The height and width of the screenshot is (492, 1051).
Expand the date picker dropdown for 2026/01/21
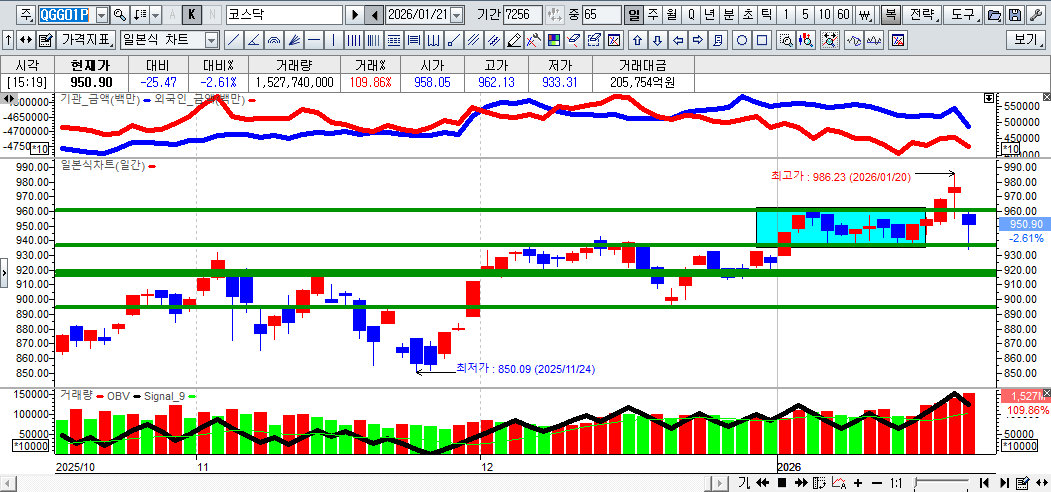457,15
